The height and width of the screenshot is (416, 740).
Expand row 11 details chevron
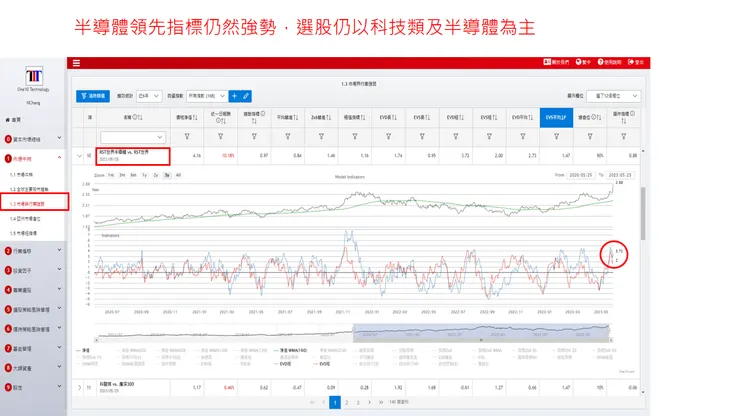click(x=79, y=388)
